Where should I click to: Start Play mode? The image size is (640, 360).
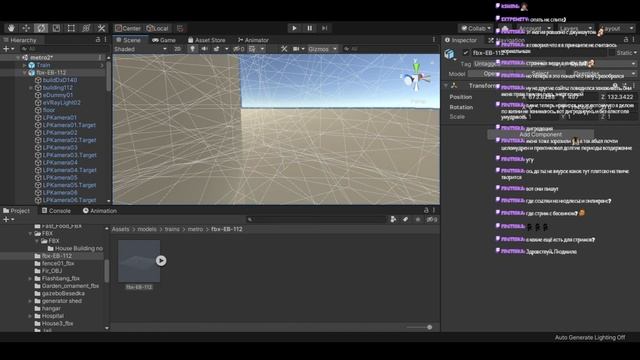pyautogui.click(x=294, y=28)
